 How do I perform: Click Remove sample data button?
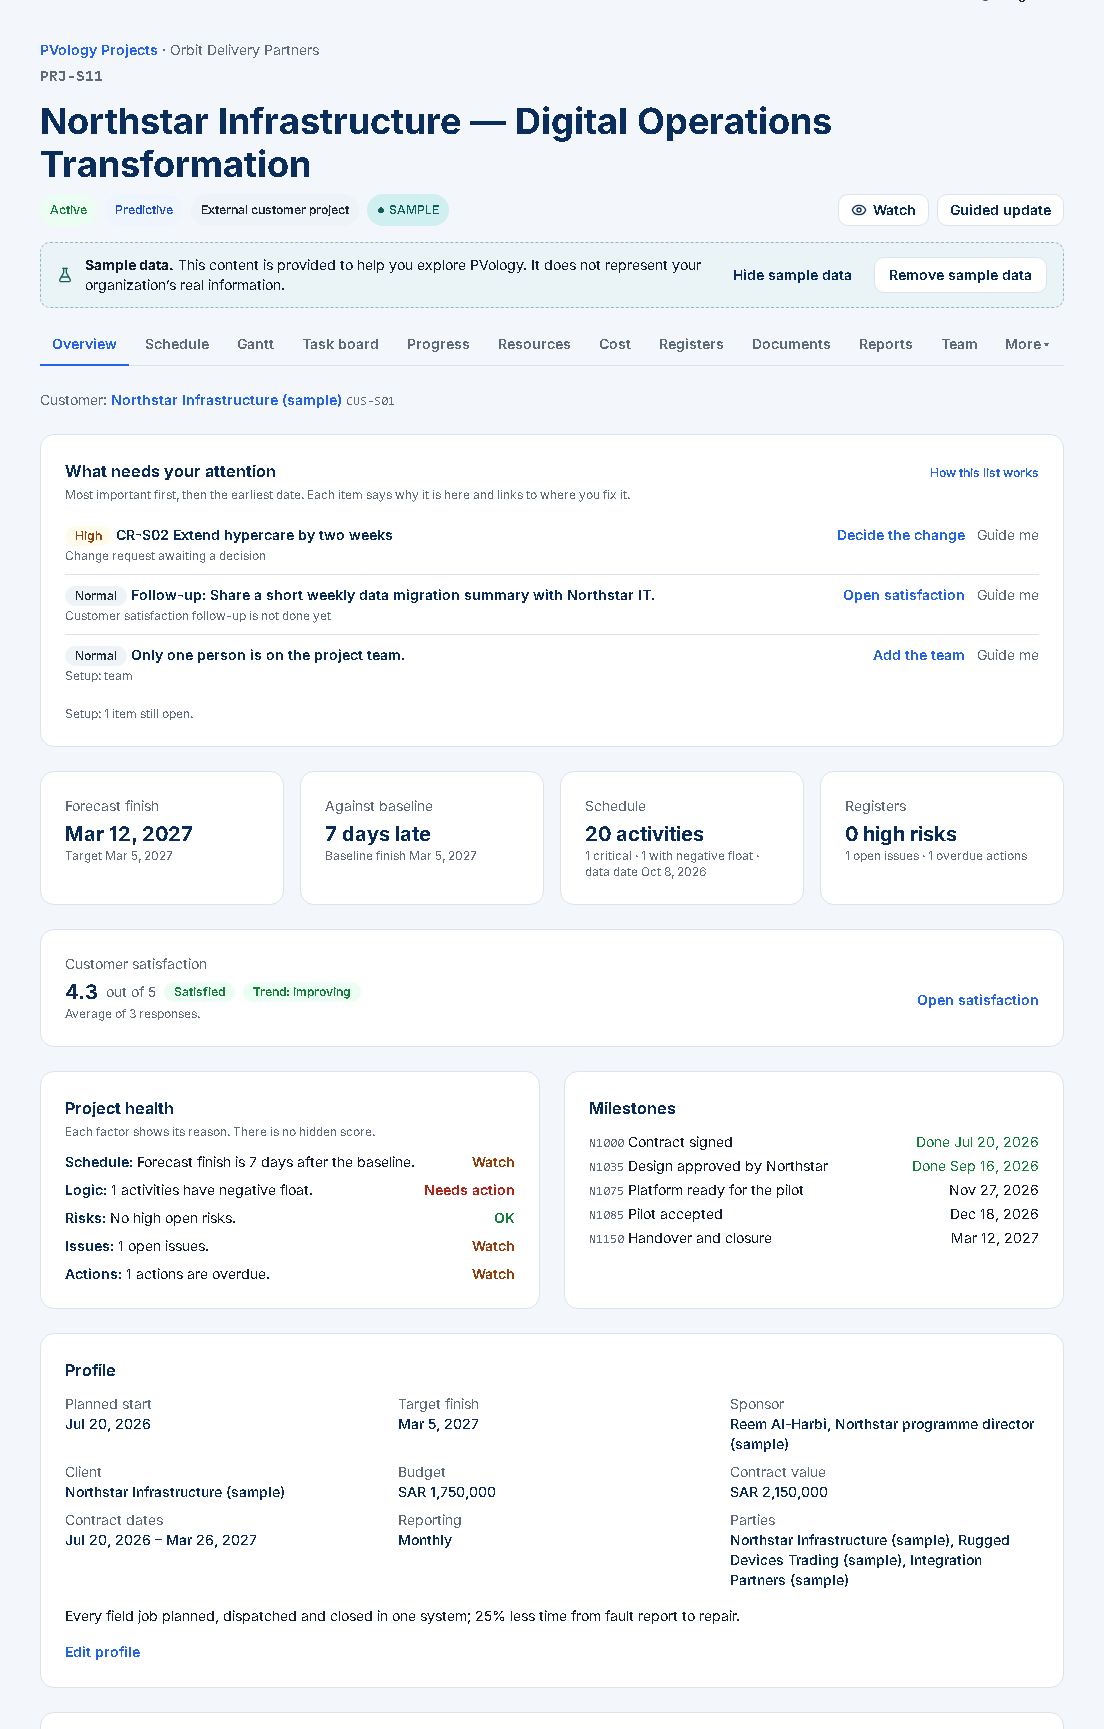960,275
